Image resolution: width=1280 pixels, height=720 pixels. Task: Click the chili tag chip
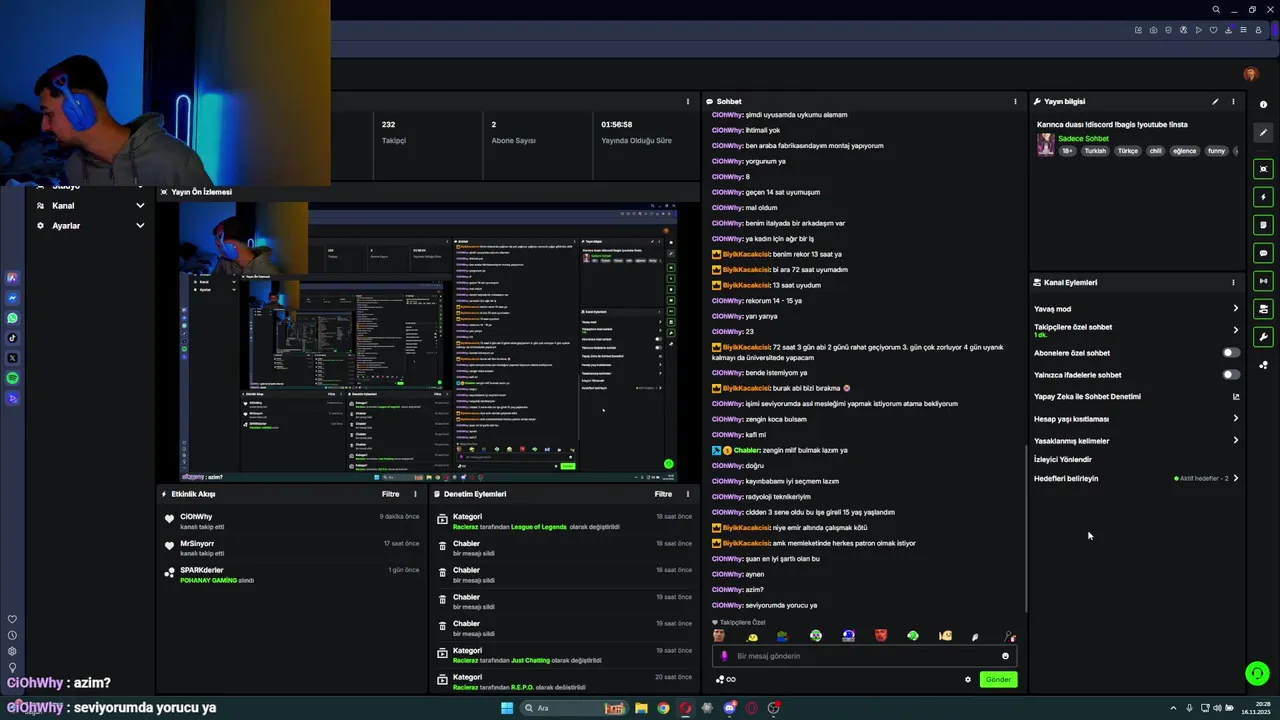point(1155,151)
